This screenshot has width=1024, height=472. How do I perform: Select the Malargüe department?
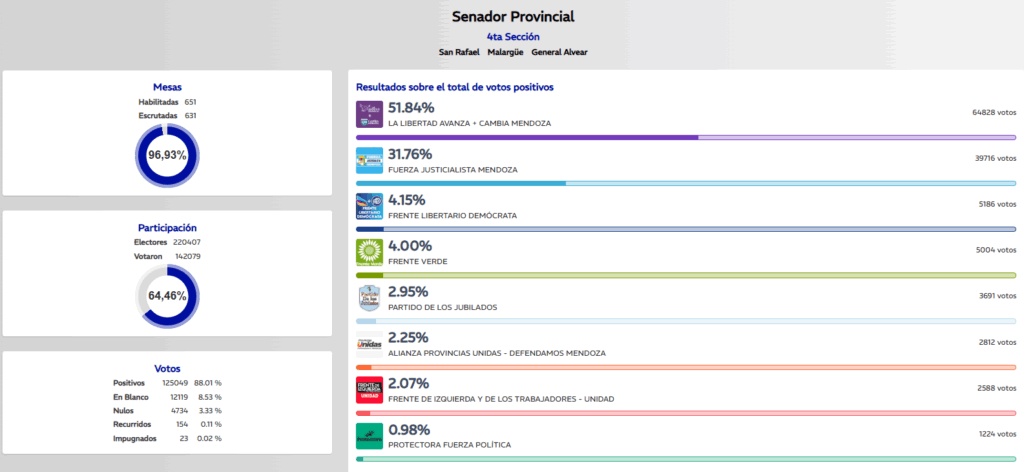click(505, 52)
